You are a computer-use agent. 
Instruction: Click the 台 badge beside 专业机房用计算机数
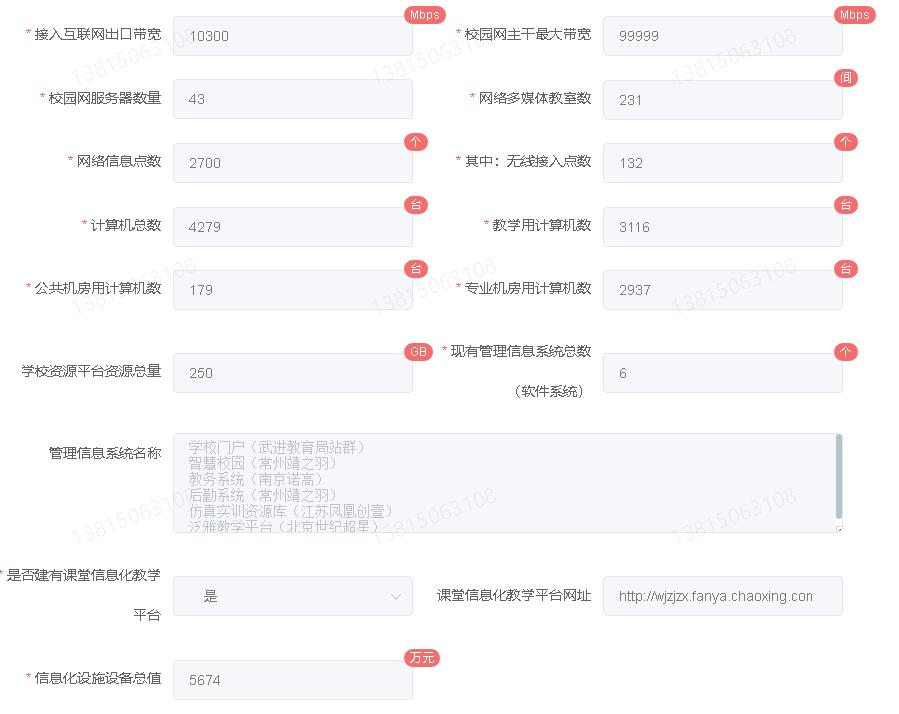coord(846,268)
